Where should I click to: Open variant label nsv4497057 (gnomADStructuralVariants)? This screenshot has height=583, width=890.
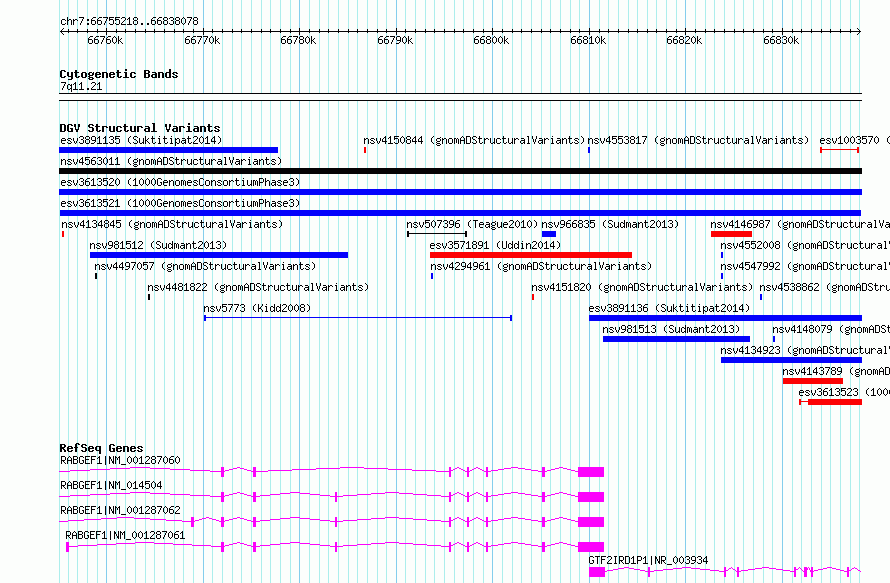pyautogui.click(x=205, y=266)
